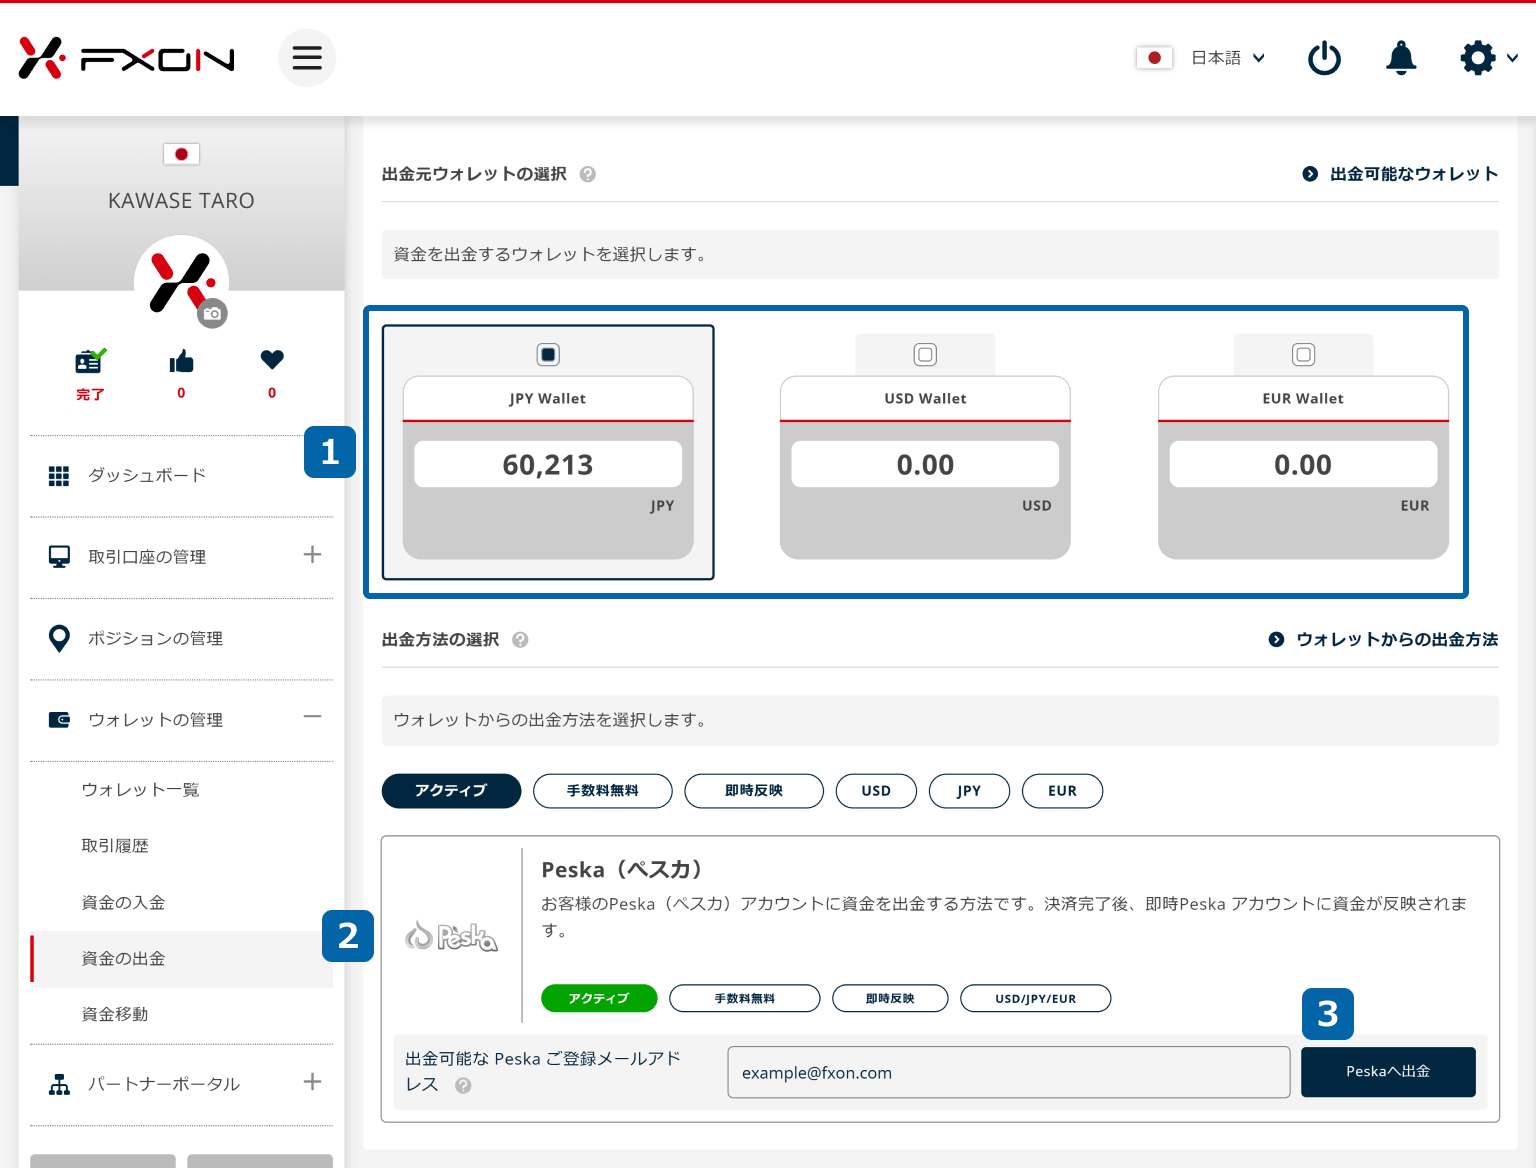This screenshot has width=1536, height=1168.
Task: Click help icon beside 出金元ウォレットの選択
Action: pos(588,174)
